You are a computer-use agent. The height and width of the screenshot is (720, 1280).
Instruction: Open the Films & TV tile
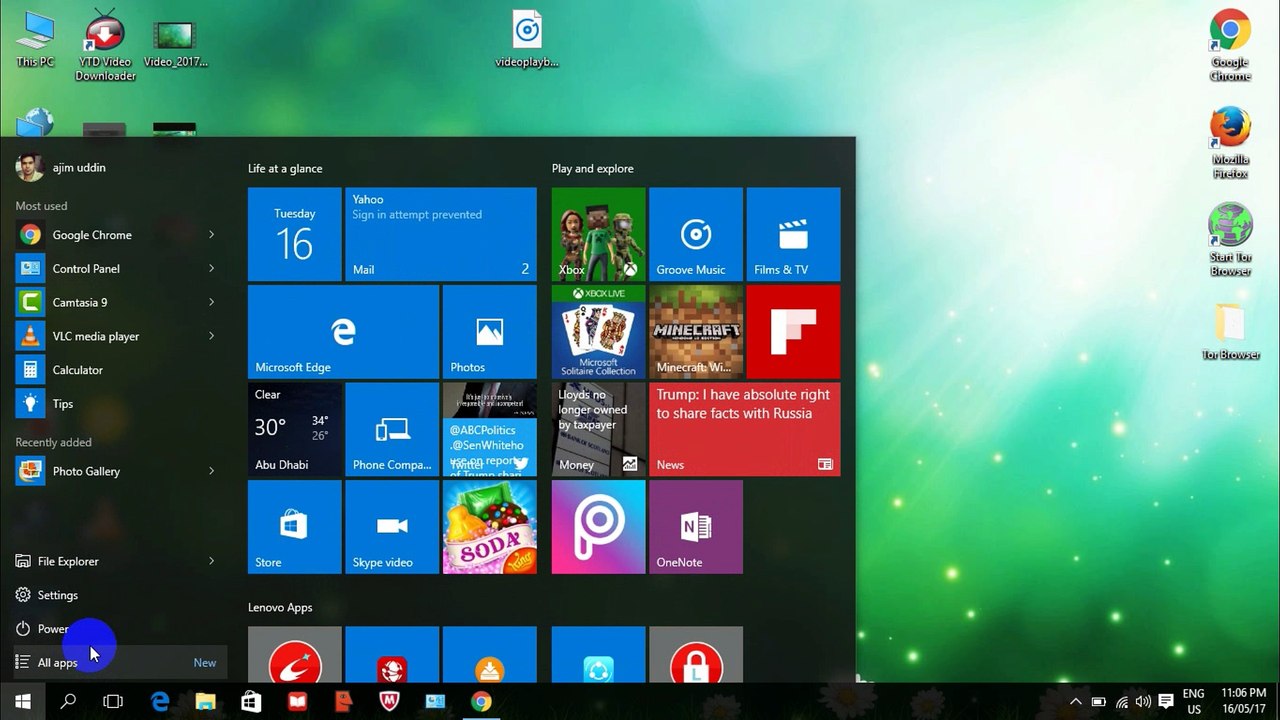[793, 234]
